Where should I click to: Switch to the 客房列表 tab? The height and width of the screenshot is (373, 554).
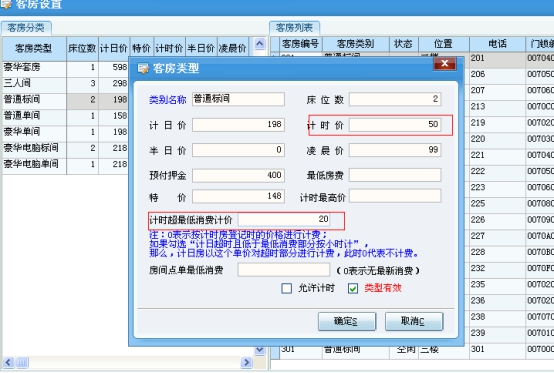[x=294, y=28]
